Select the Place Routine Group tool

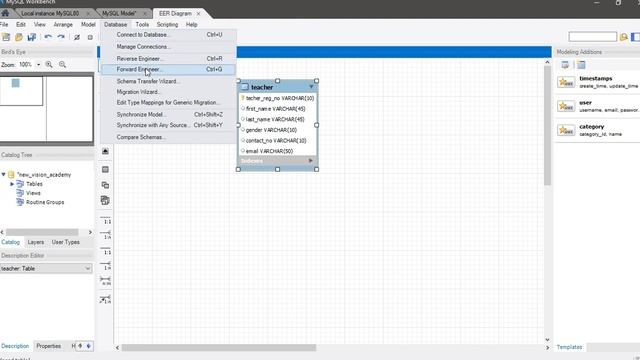coord(105,200)
